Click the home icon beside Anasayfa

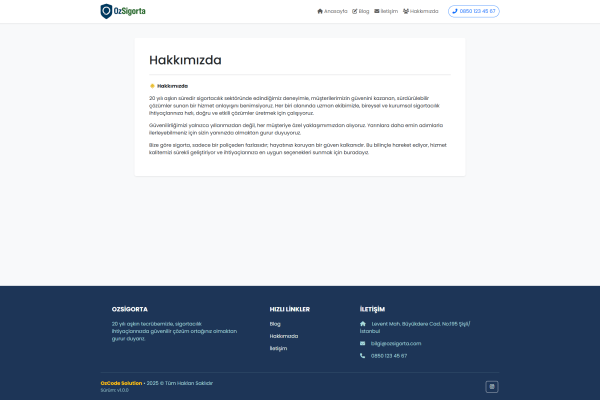tap(320, 11)
